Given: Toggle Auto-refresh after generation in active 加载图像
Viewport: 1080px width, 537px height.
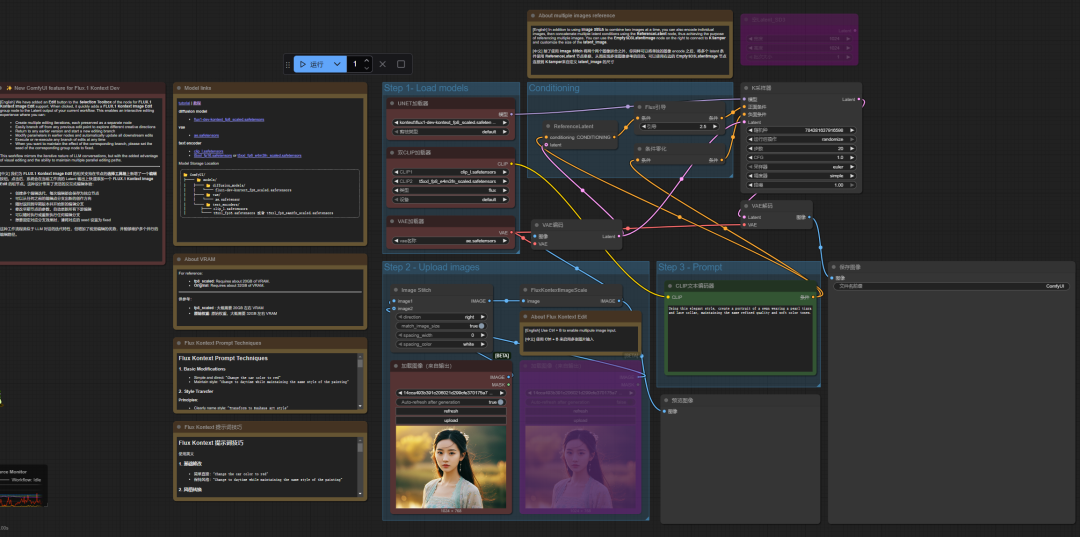Looking at the screenshot, I should pos(452,402).
